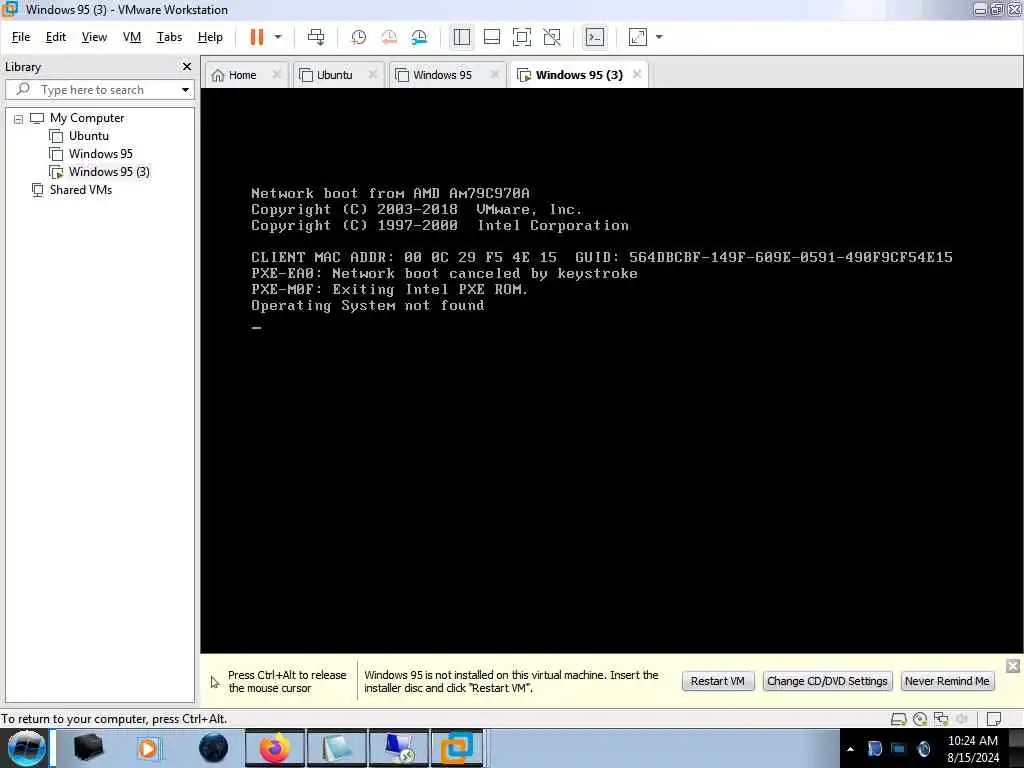Click the Suspend (pause) VM button
The image size is (1024, 768).
tap(257, 37)
